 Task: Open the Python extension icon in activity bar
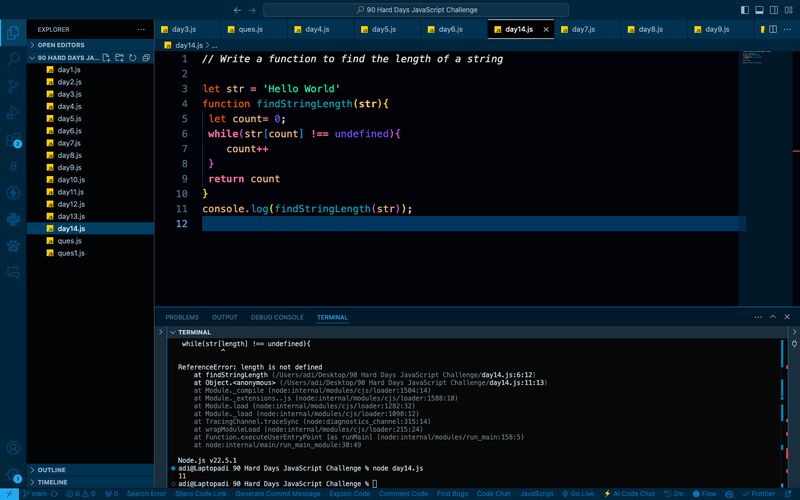tap(13, 219)
